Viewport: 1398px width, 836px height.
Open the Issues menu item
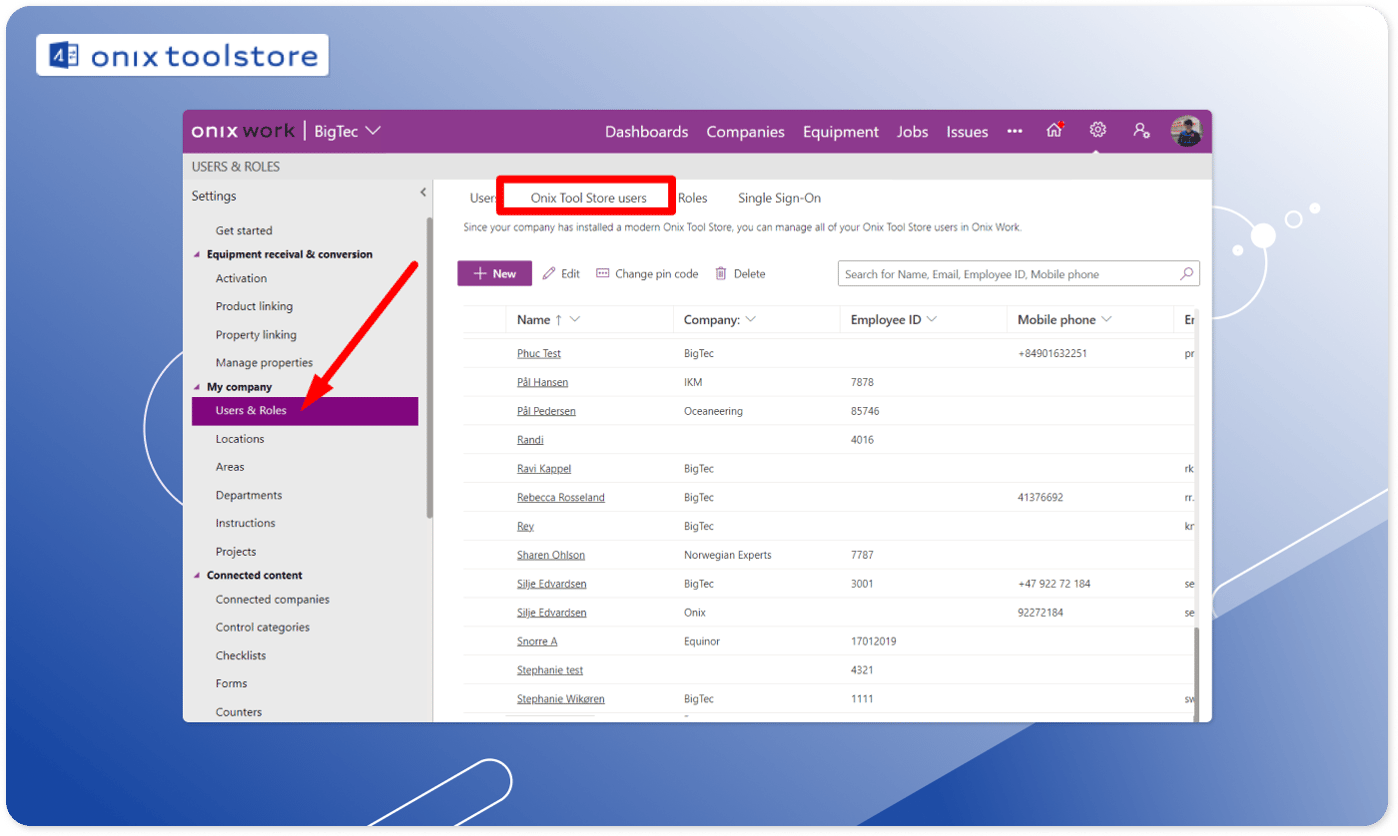(x=967, y=132)
